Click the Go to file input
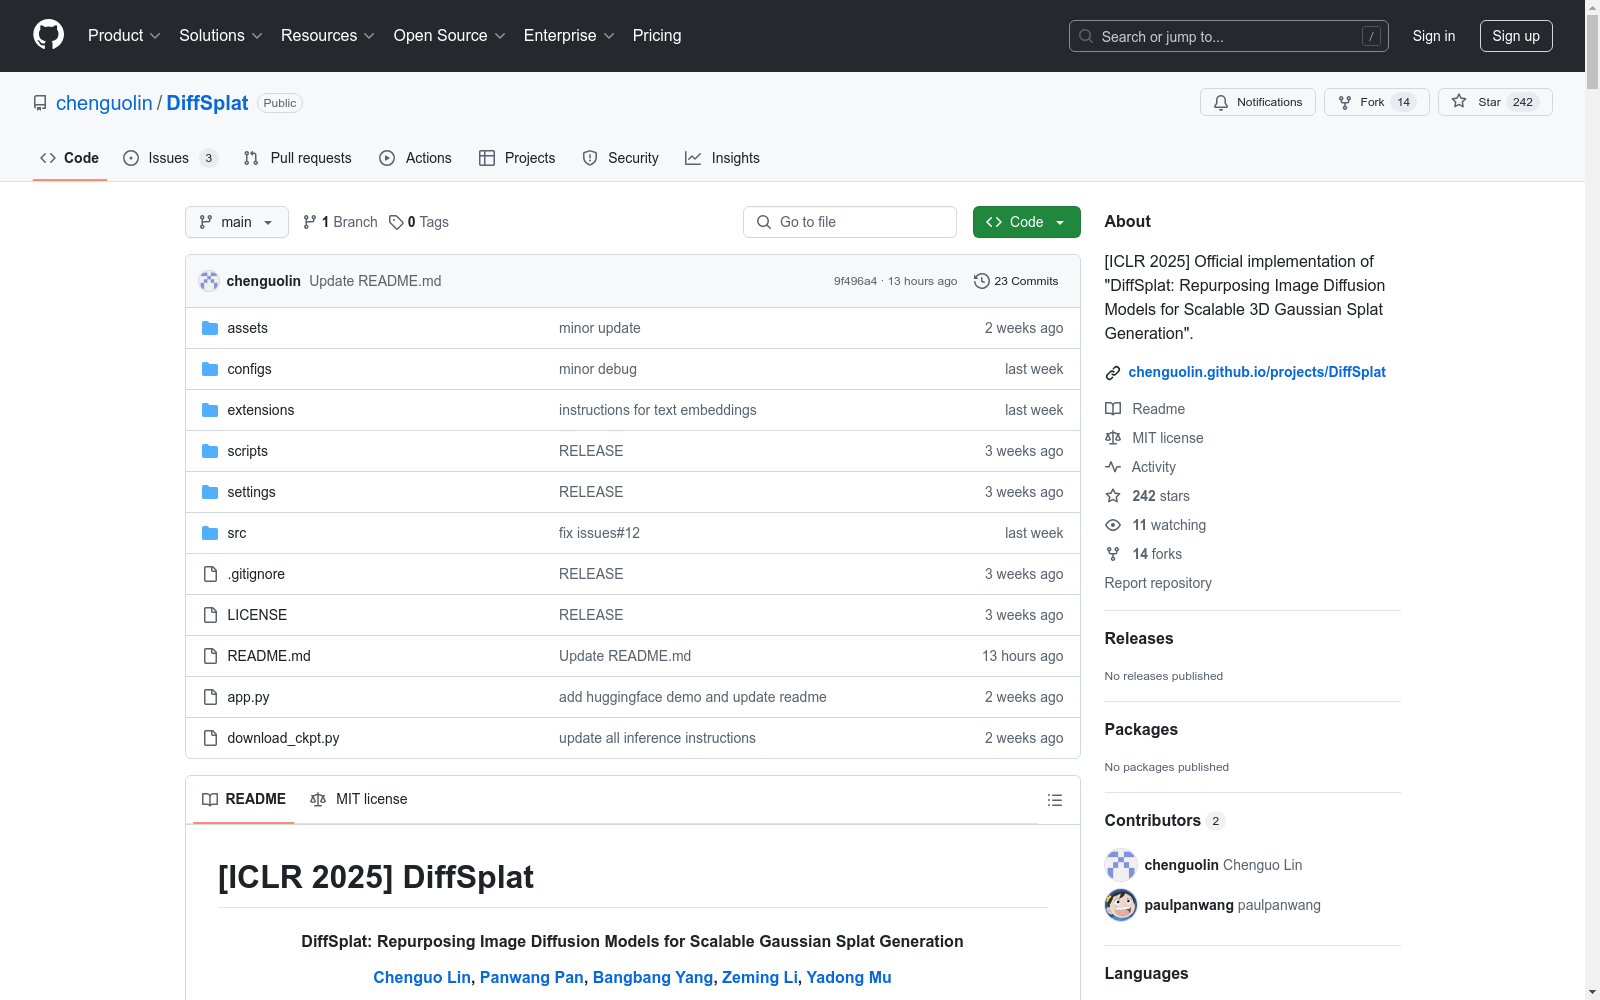The height and width of the screenshot is (1000, 1600). (x=850, y=222)
